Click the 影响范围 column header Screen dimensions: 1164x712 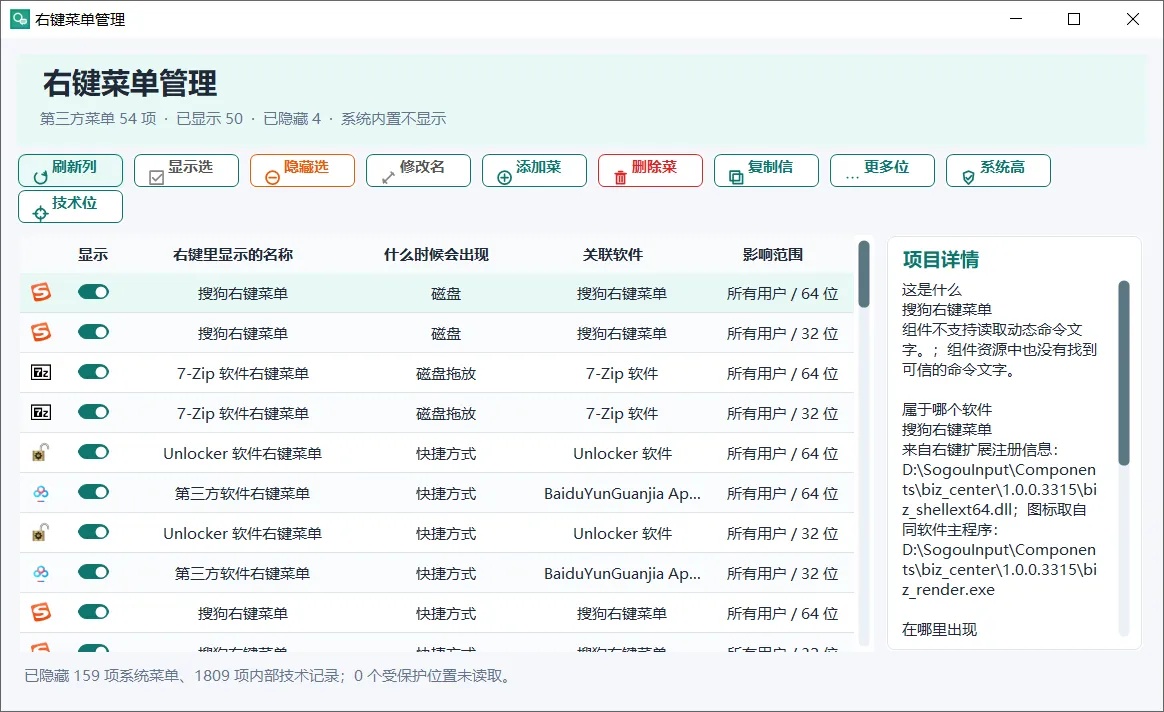[773, 255]
